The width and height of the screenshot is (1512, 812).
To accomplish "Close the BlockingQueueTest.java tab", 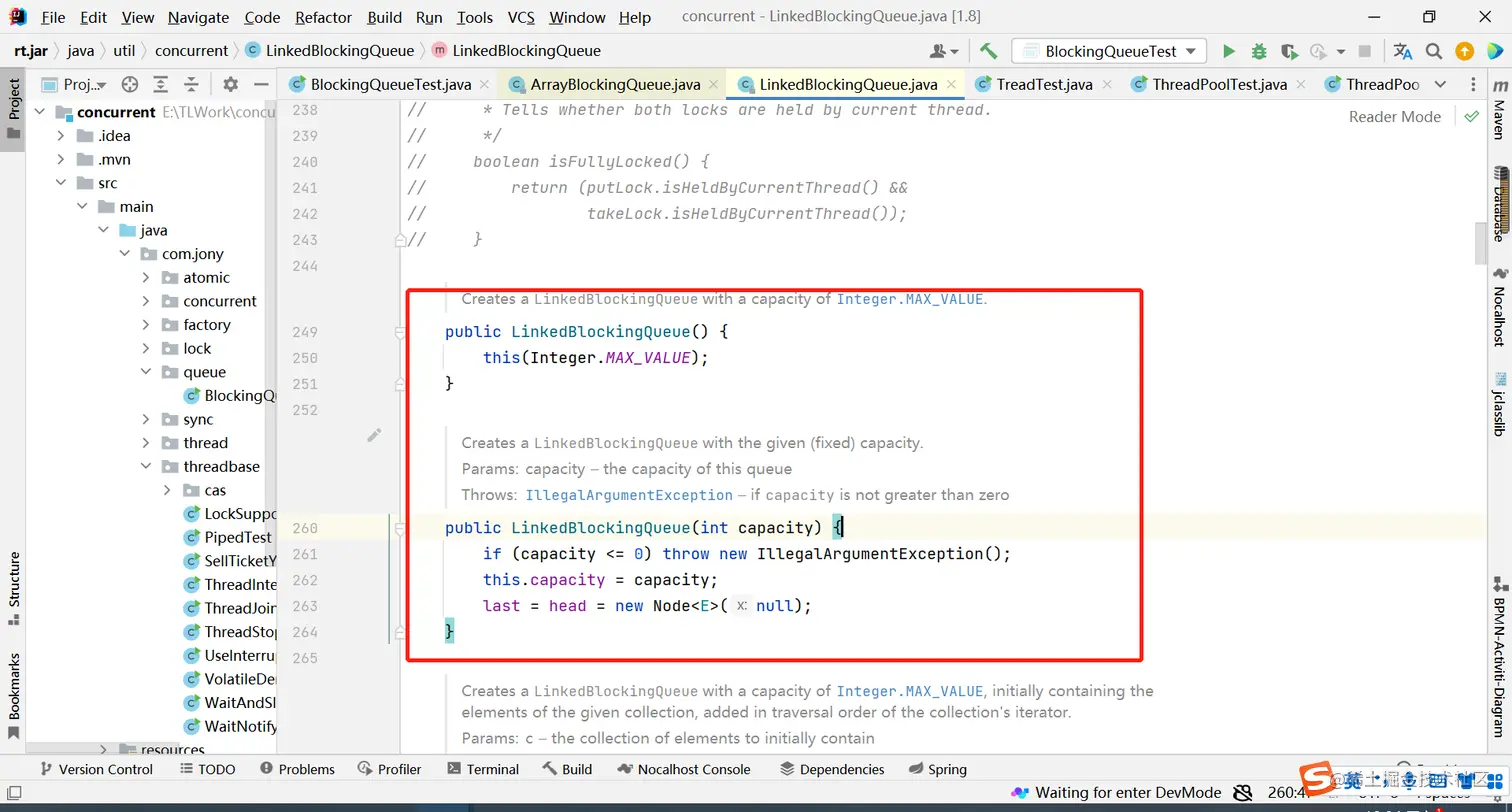I will (x=484, y=84).
